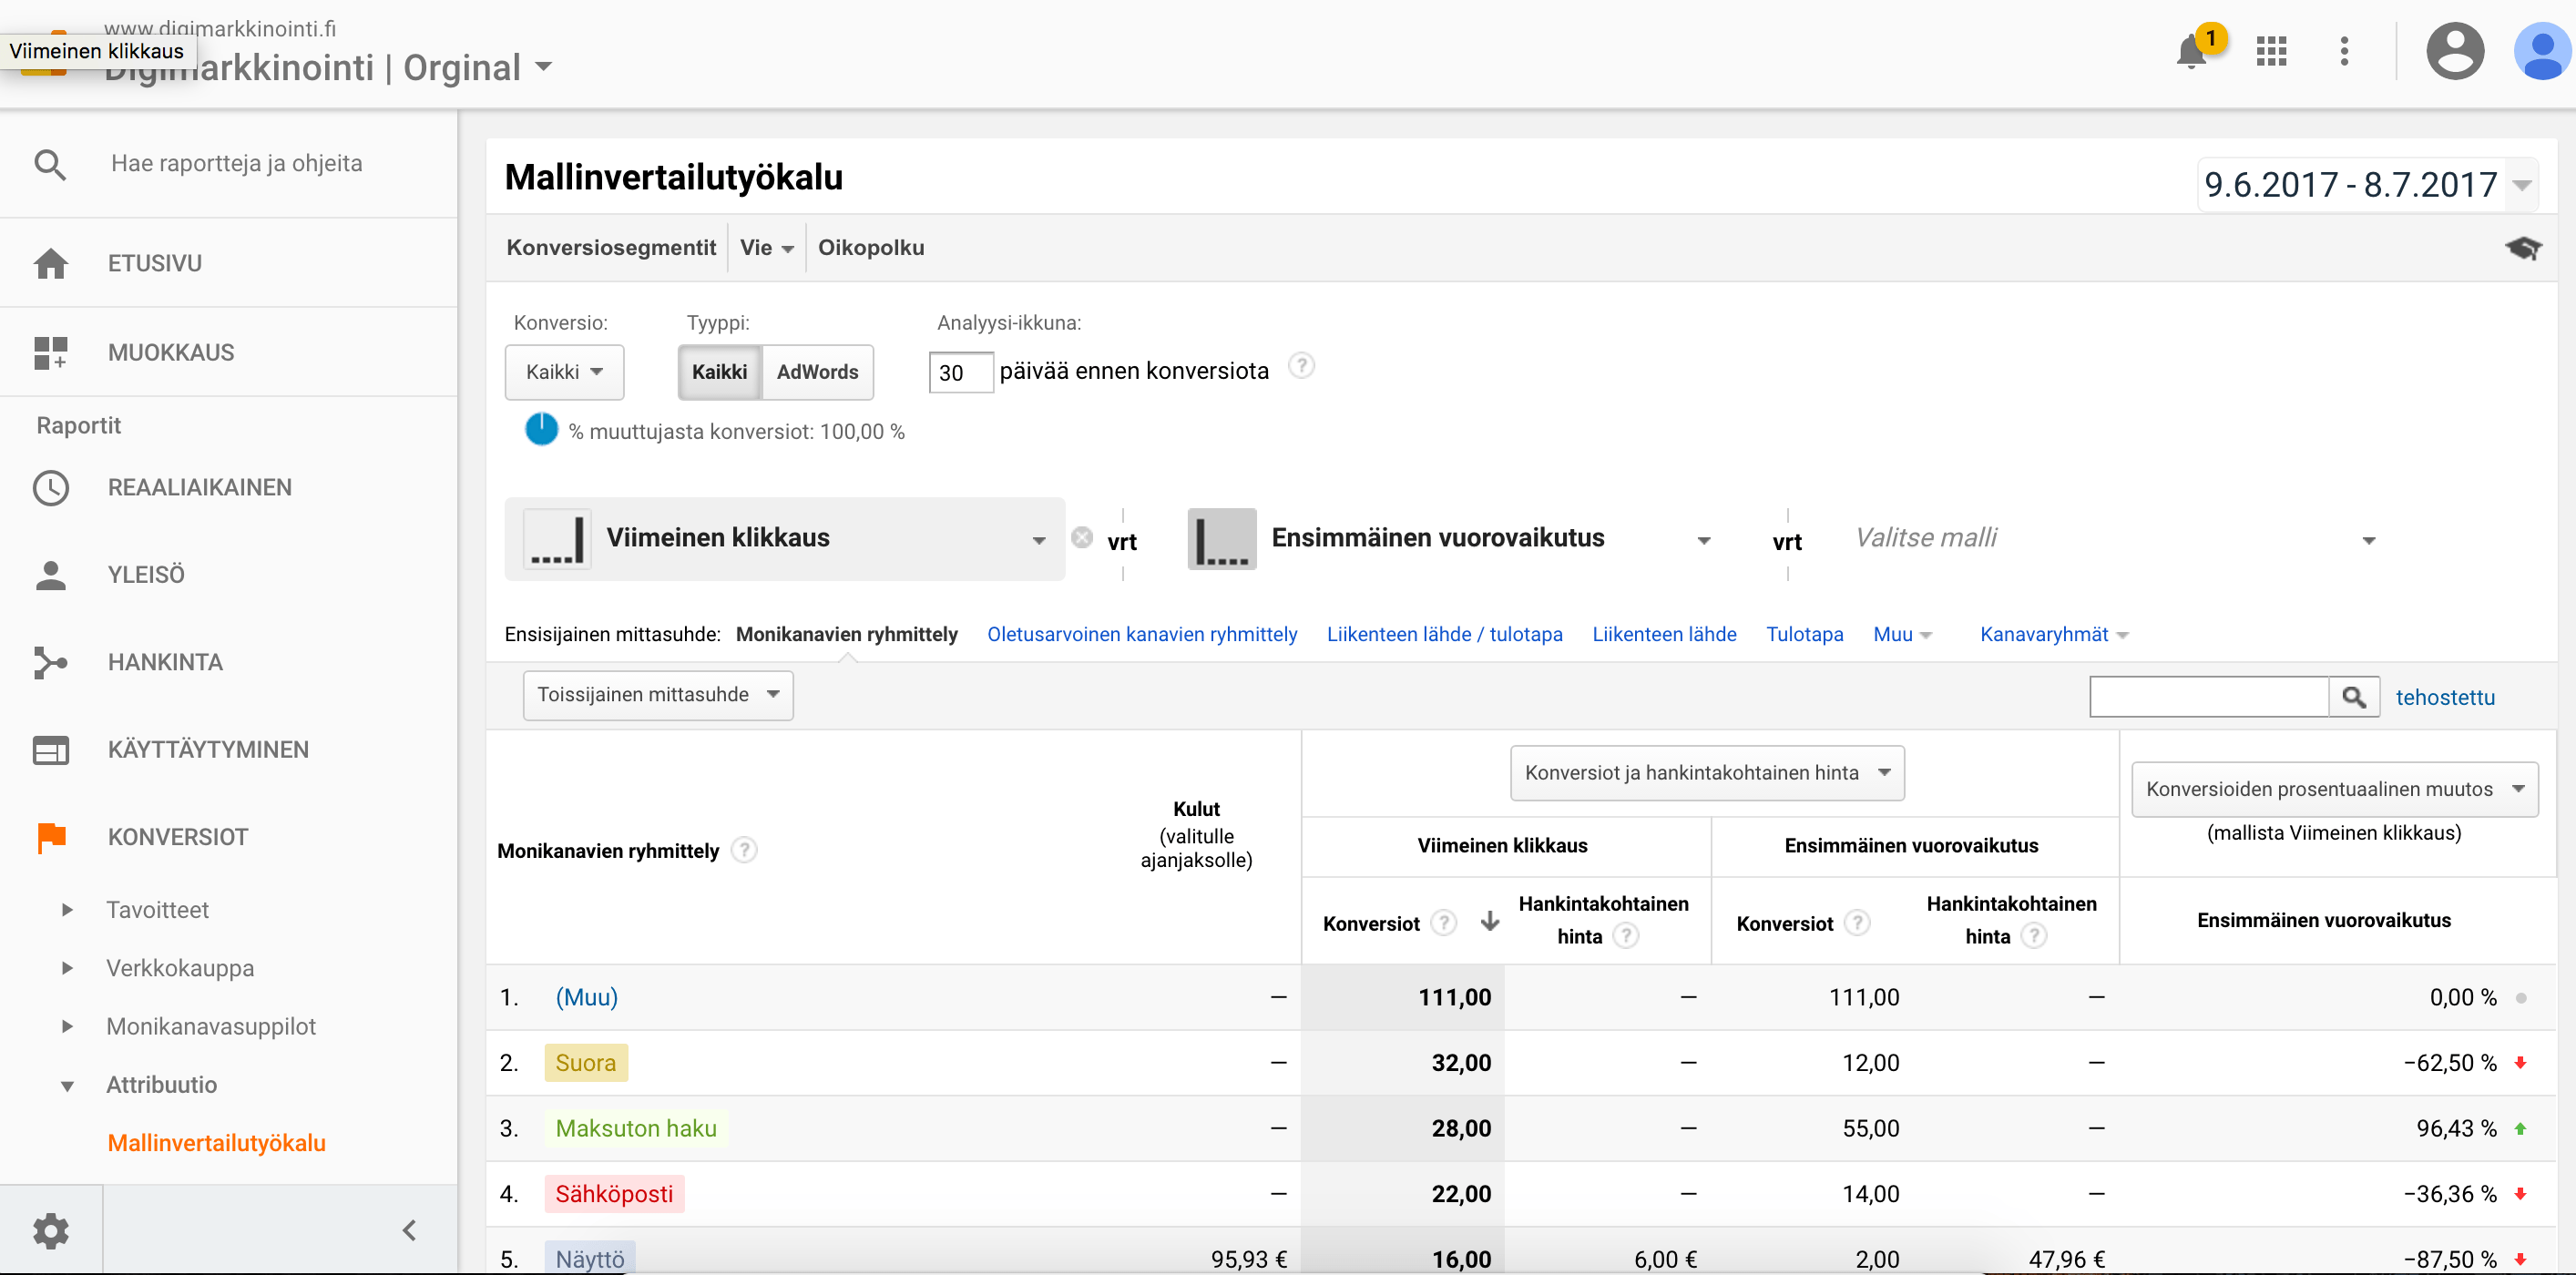Click the table search text field
The image size is (2576, 1275).
(x=2209, y=697)
